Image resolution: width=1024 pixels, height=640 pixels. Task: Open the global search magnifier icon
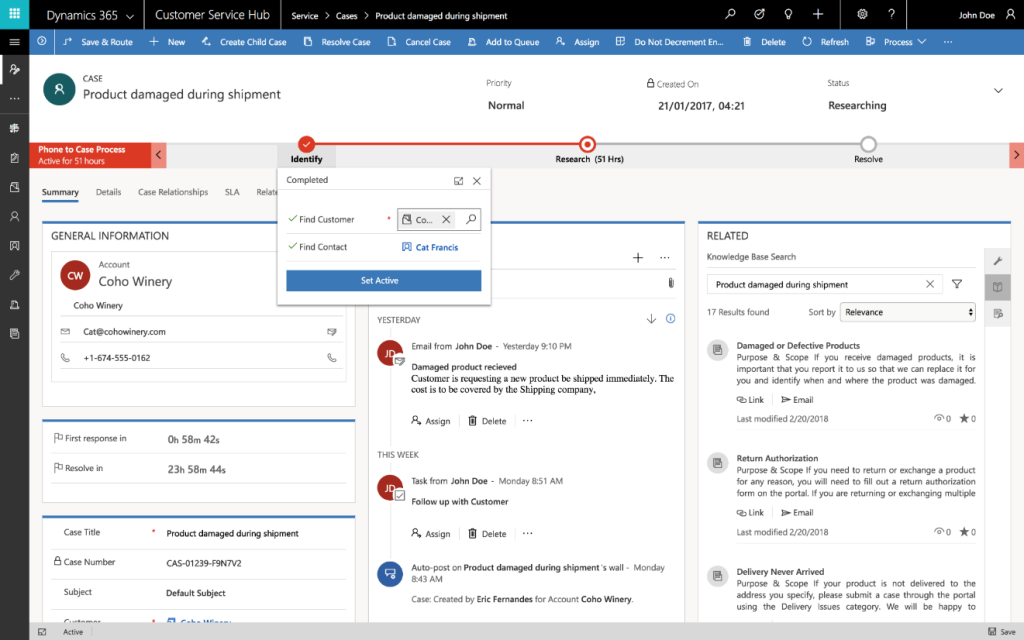(x=730, y=14)
